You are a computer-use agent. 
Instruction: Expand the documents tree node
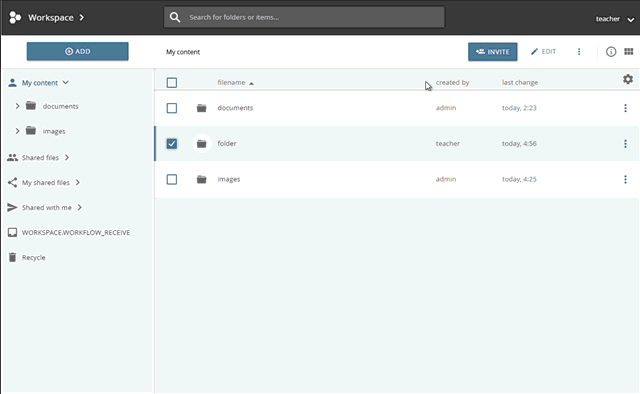17,106
